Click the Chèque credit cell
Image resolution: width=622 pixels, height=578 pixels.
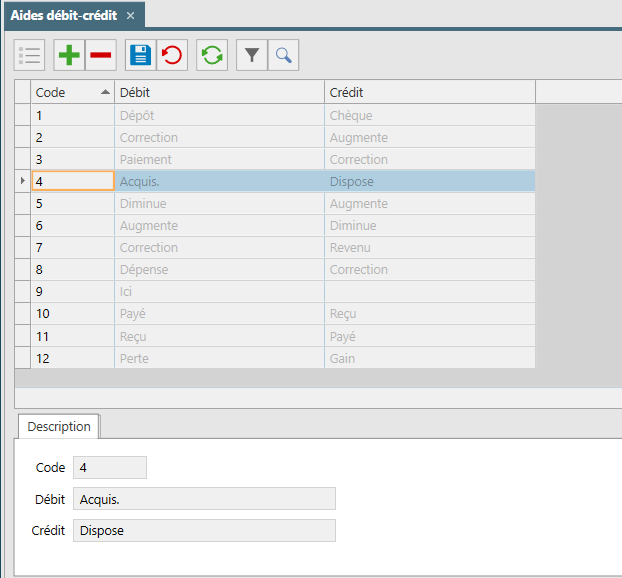(430, 115)
